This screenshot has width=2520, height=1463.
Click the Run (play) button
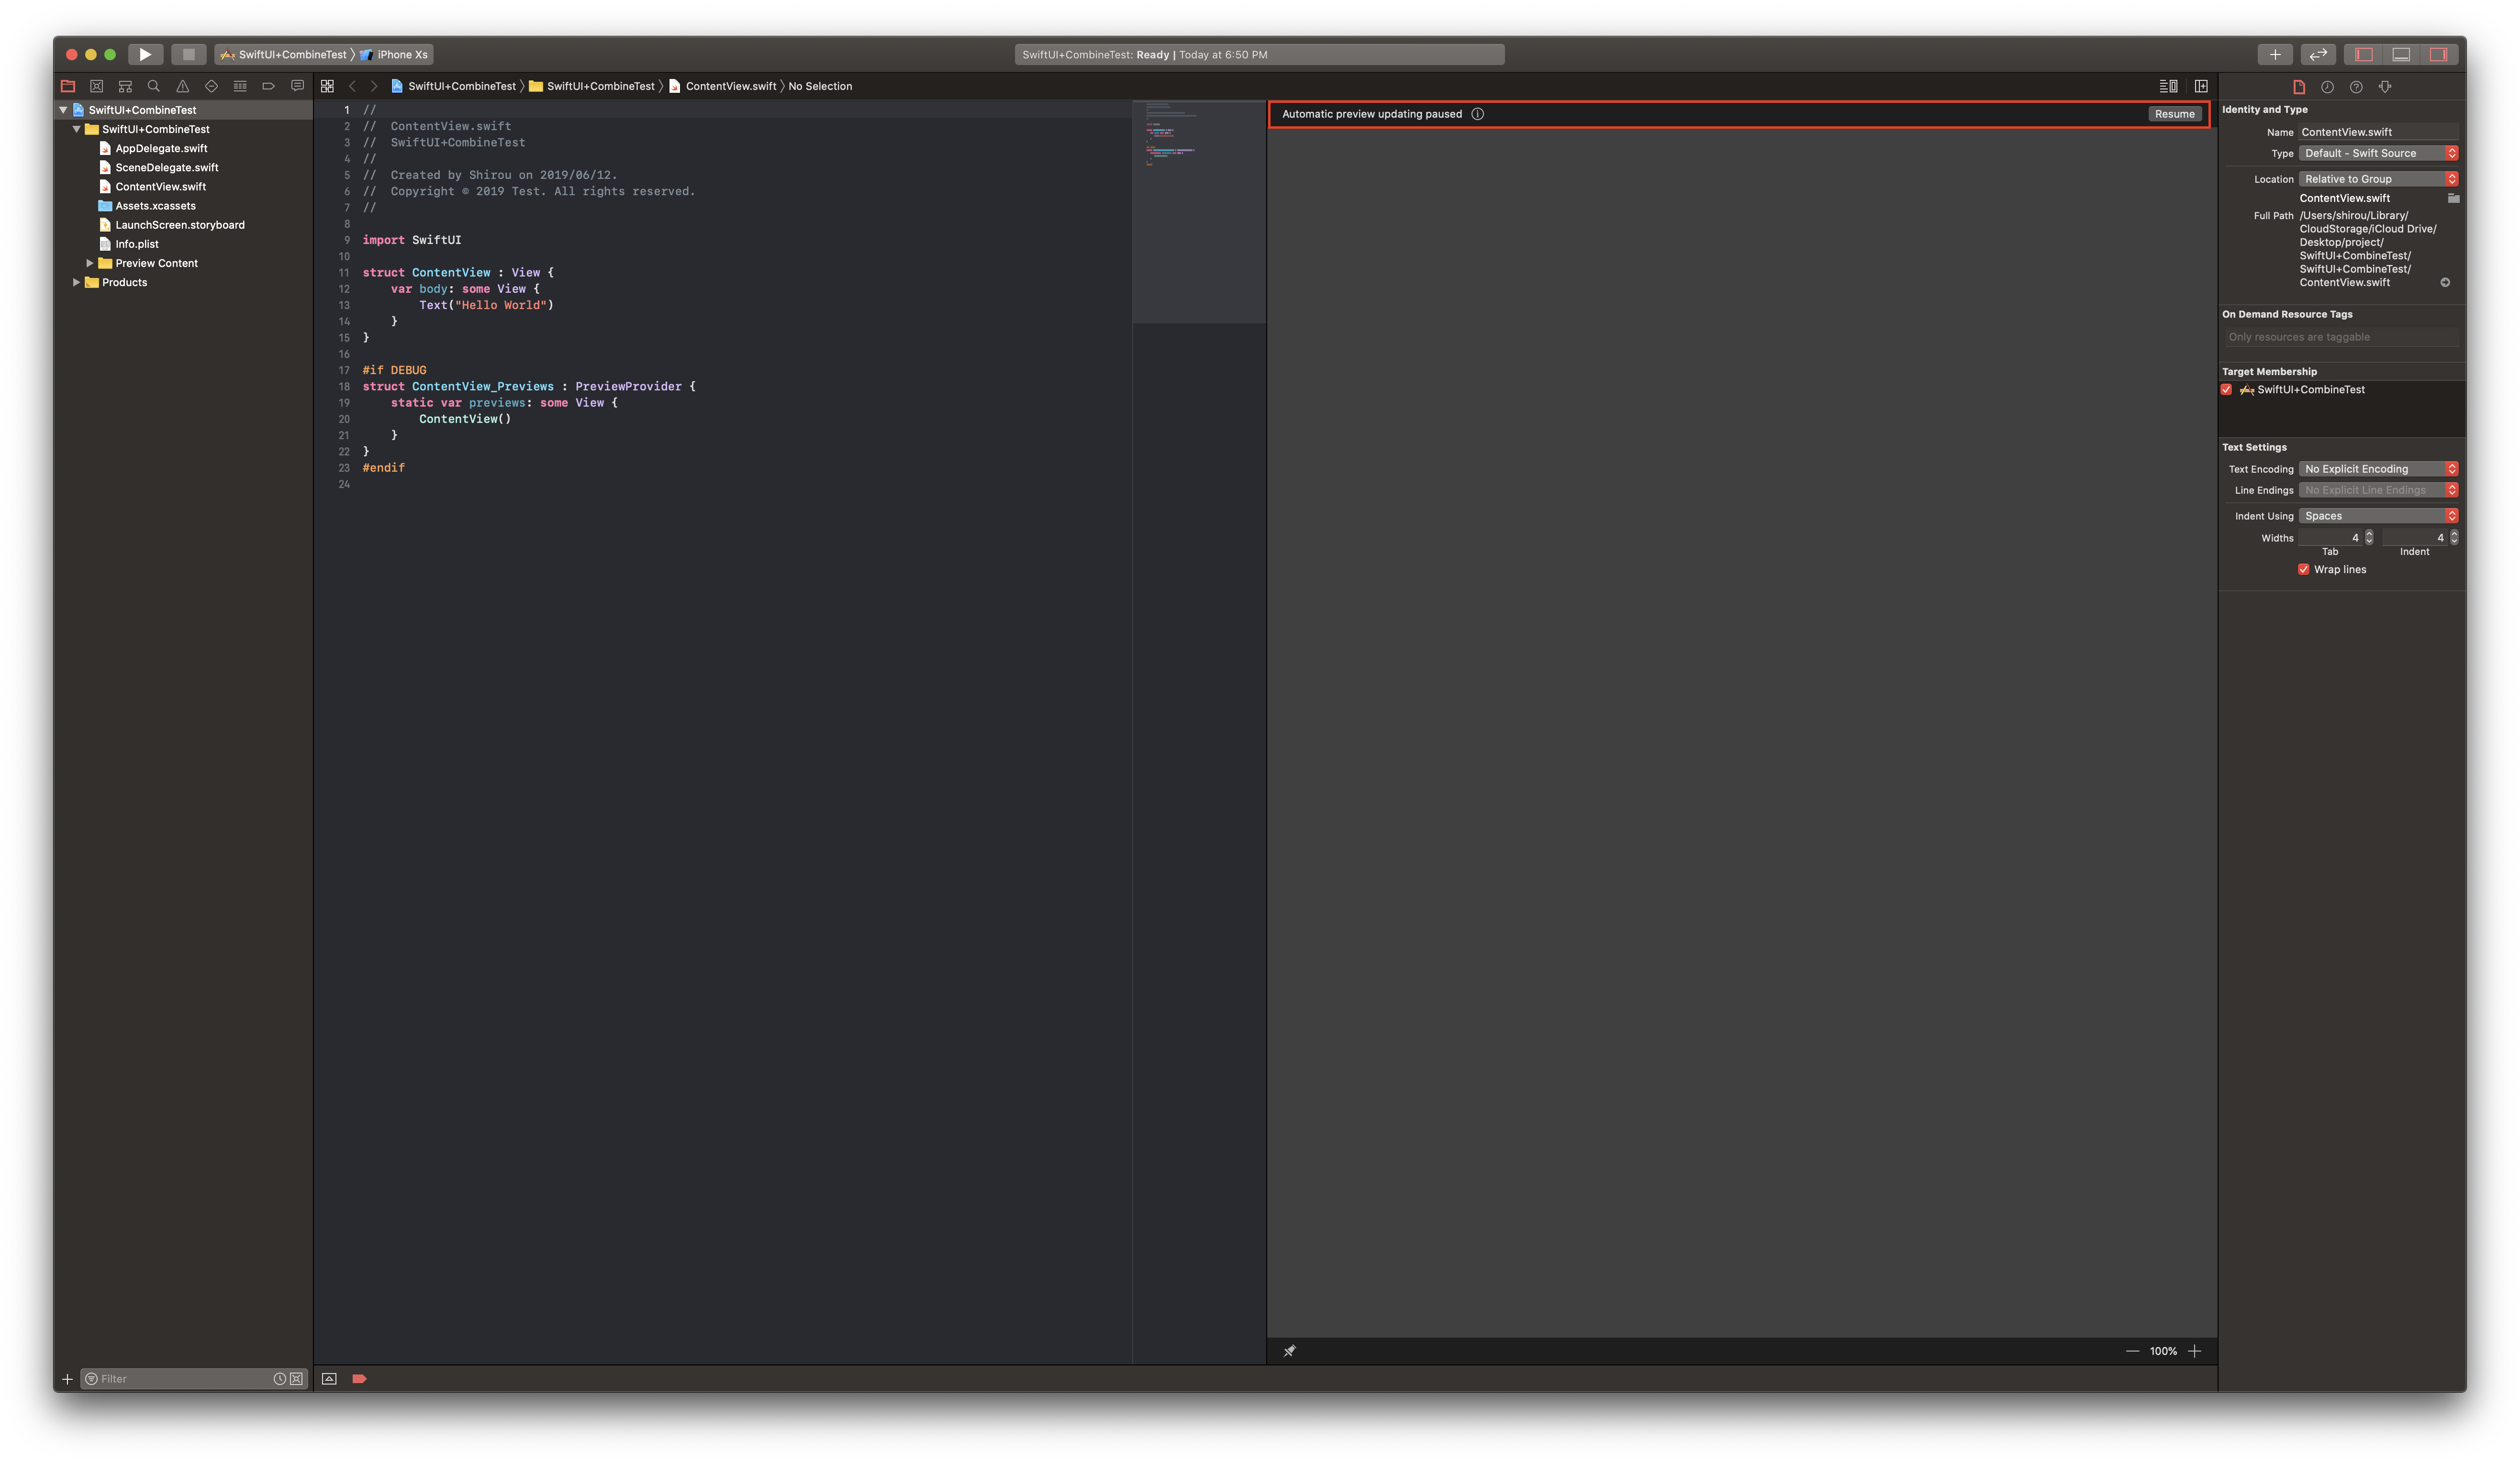[145, 54]
